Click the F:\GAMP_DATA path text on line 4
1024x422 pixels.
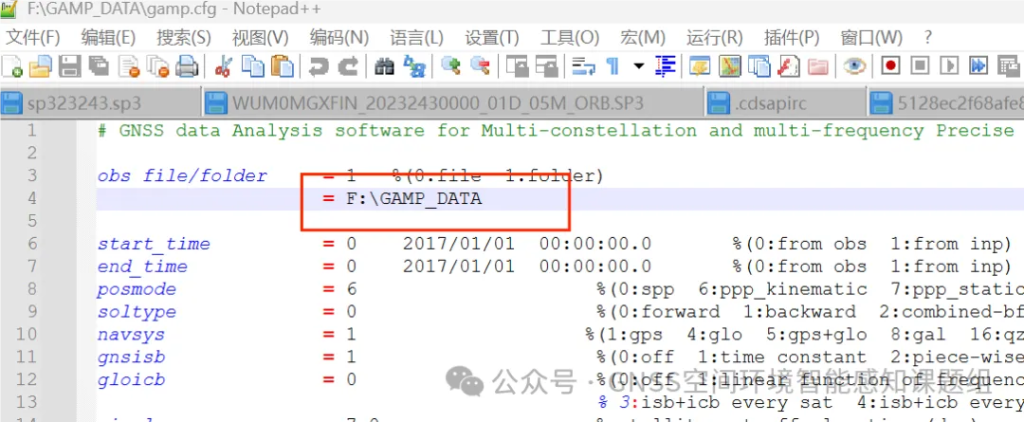pos(414,198)
